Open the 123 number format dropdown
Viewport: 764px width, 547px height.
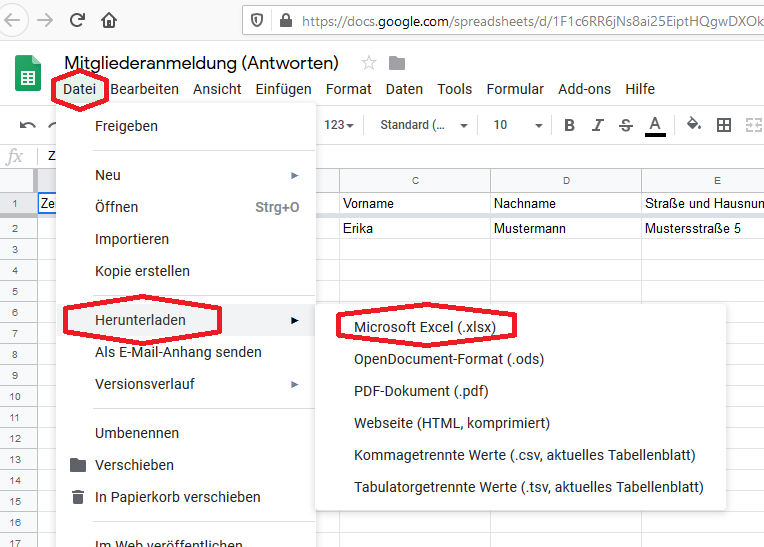pyautogui.click(x=340, y=125)
